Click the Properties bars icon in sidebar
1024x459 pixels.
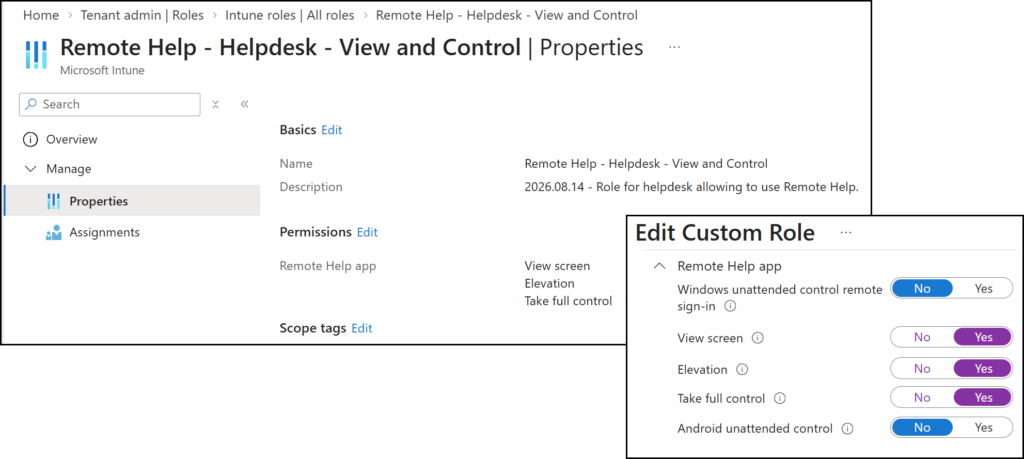54,201
